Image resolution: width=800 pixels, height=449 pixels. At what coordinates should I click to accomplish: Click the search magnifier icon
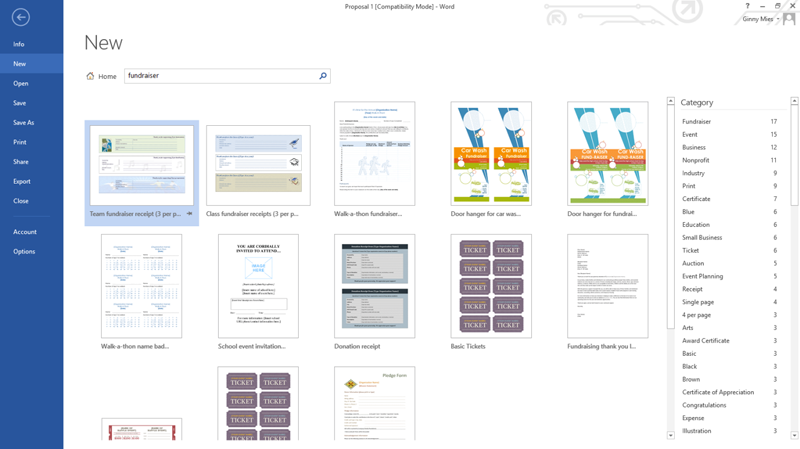(x=323, y=76)
